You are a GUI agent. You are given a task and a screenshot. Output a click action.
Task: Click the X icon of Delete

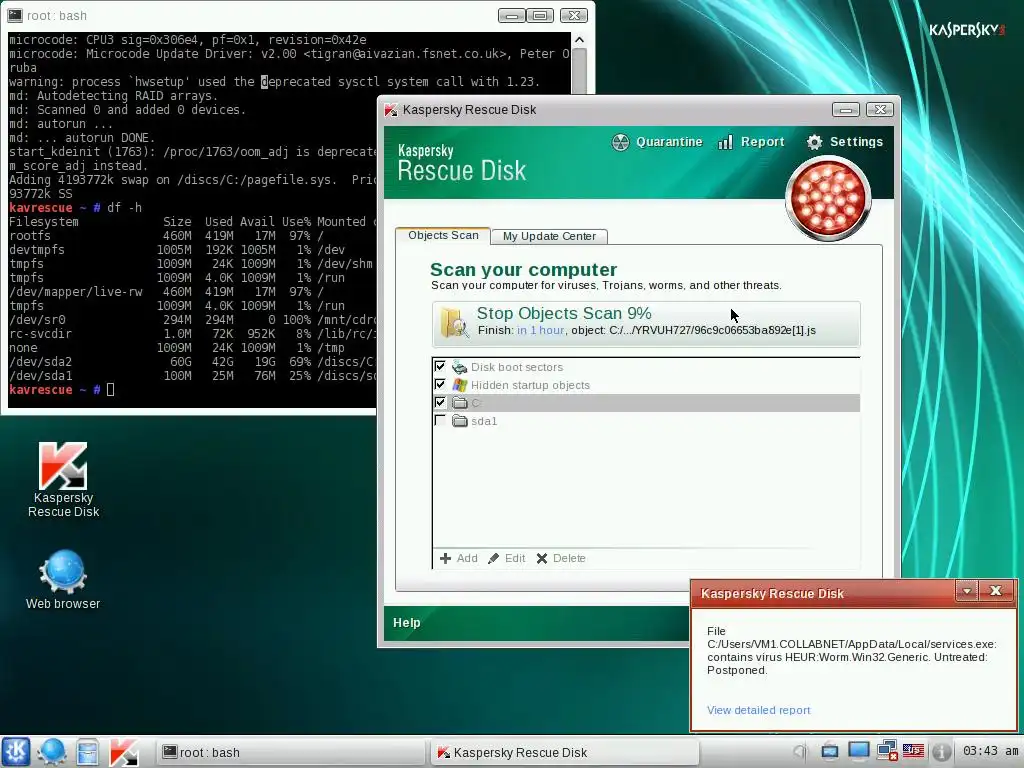coord(542,558)
